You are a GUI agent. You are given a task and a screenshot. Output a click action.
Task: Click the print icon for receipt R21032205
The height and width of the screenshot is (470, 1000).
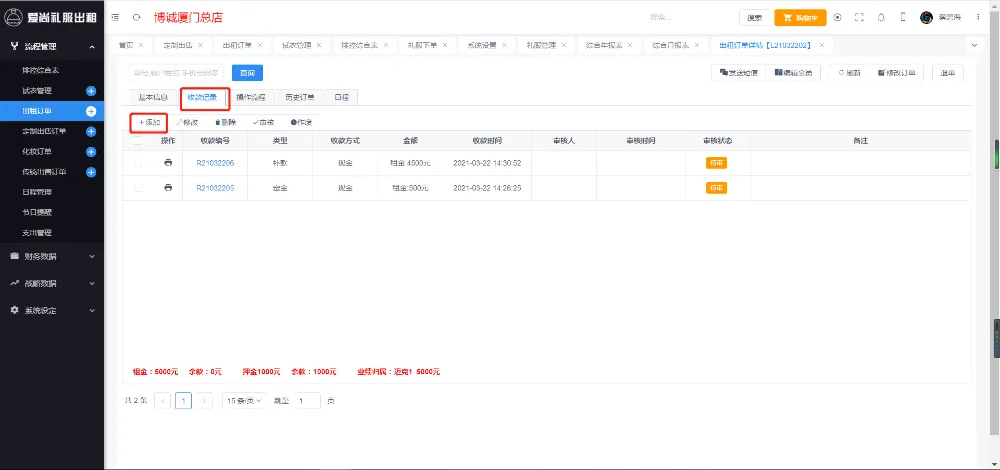(x=168, y=187)
